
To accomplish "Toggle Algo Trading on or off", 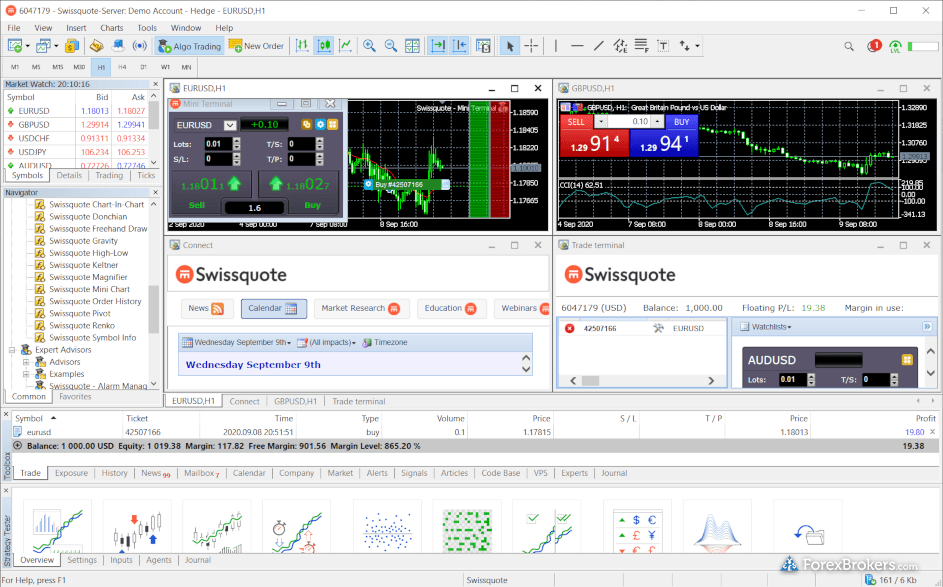I will pyautogui.click(x=189, y=46).
